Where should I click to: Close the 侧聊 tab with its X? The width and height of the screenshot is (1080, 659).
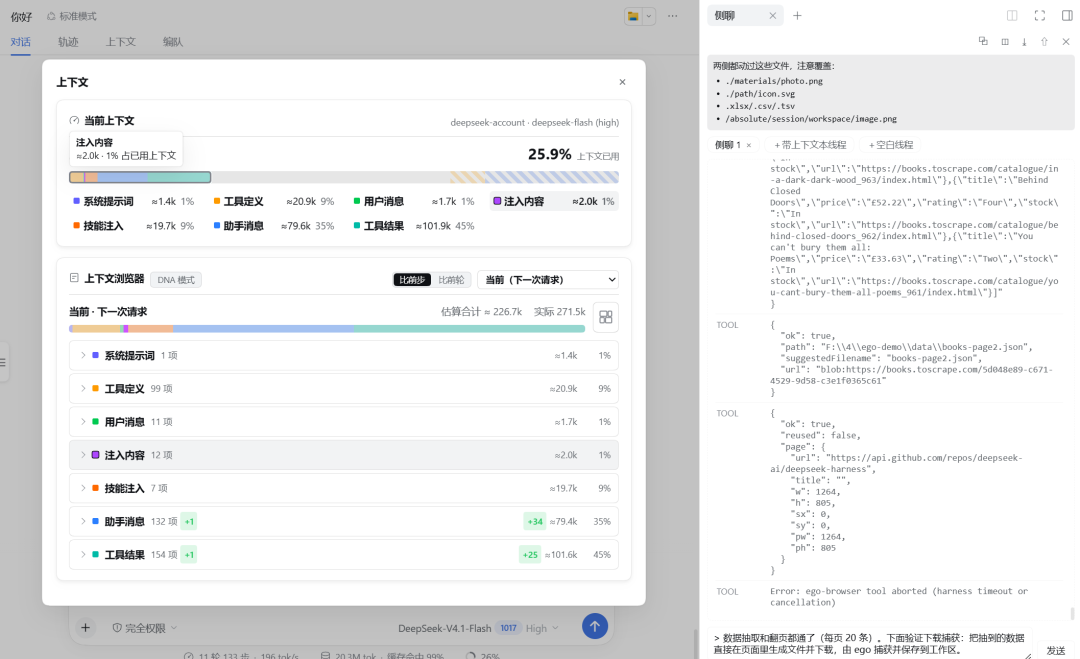click(772, 16)
